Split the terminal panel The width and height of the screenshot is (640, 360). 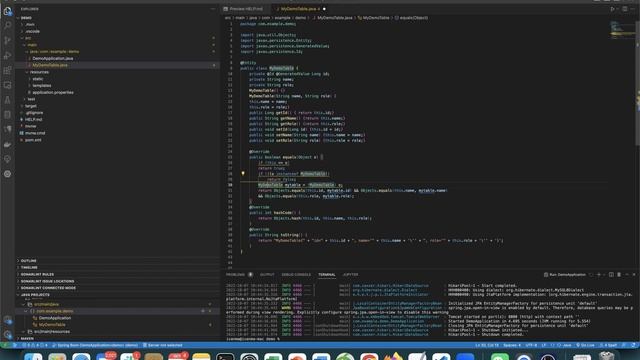point(611,275)
